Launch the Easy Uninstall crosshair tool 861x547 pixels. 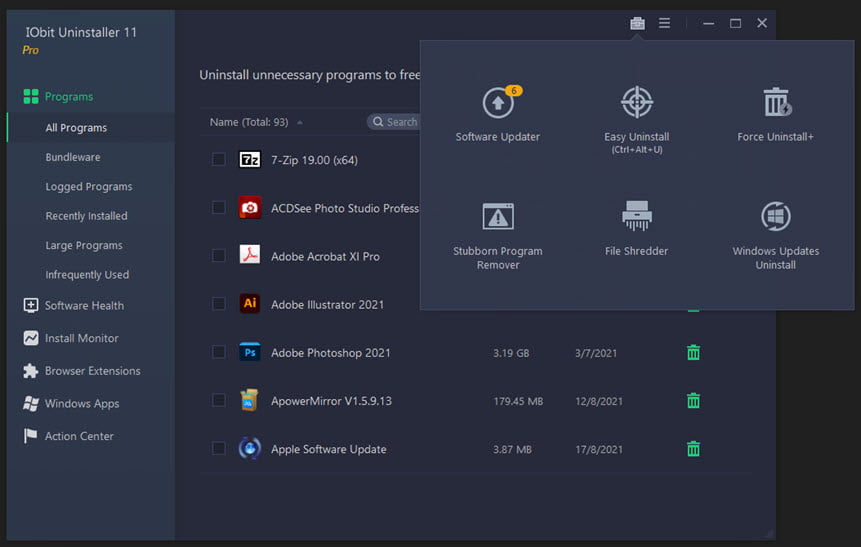pyautogui.click(x=636, y=102)
